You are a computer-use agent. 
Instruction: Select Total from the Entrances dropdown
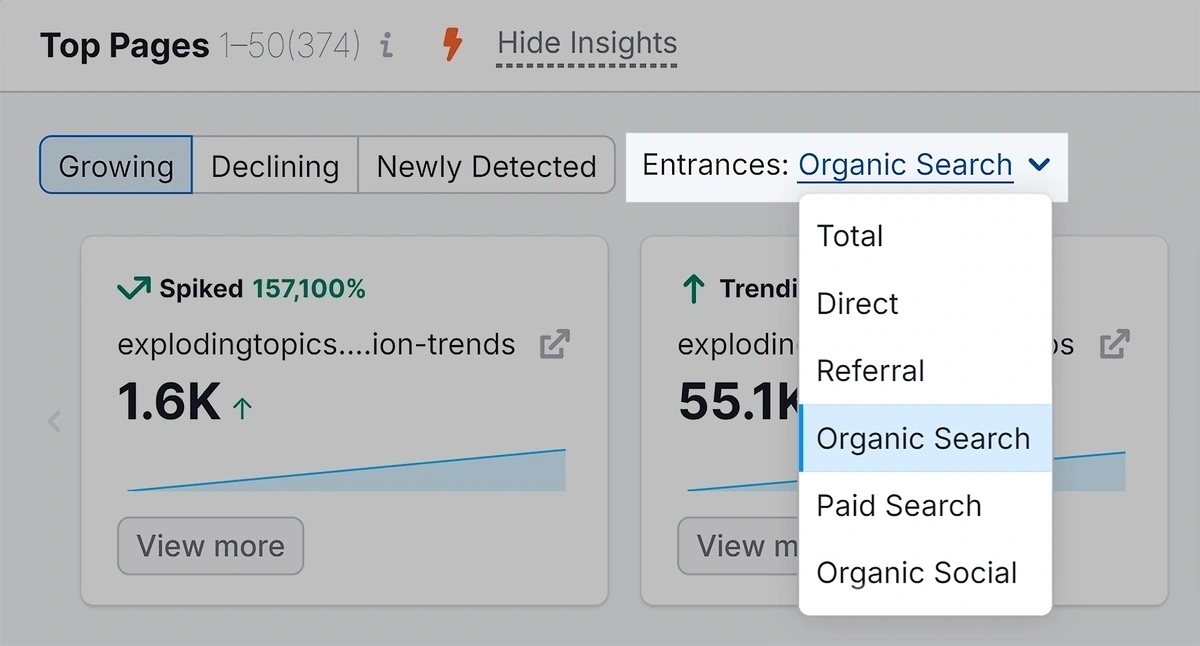coord(850,236)
